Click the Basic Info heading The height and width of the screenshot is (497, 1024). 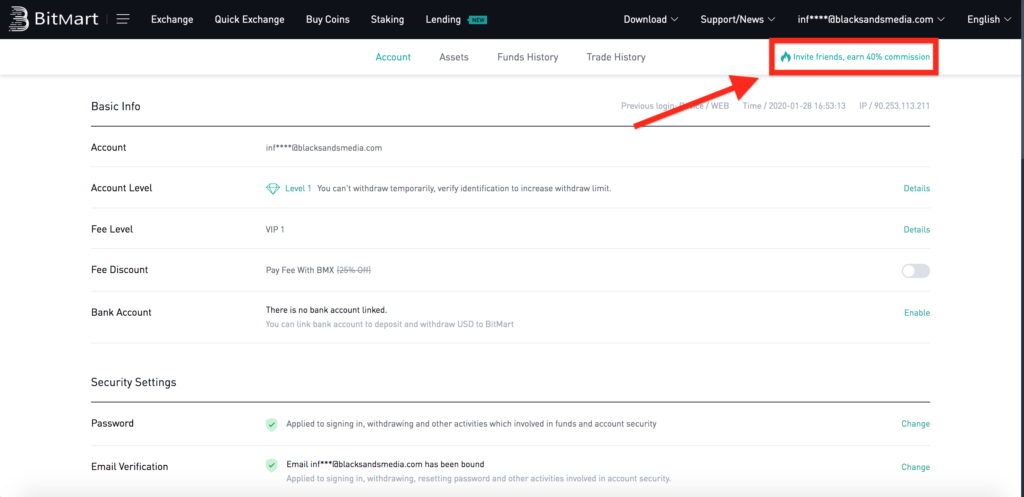point(116,106)
